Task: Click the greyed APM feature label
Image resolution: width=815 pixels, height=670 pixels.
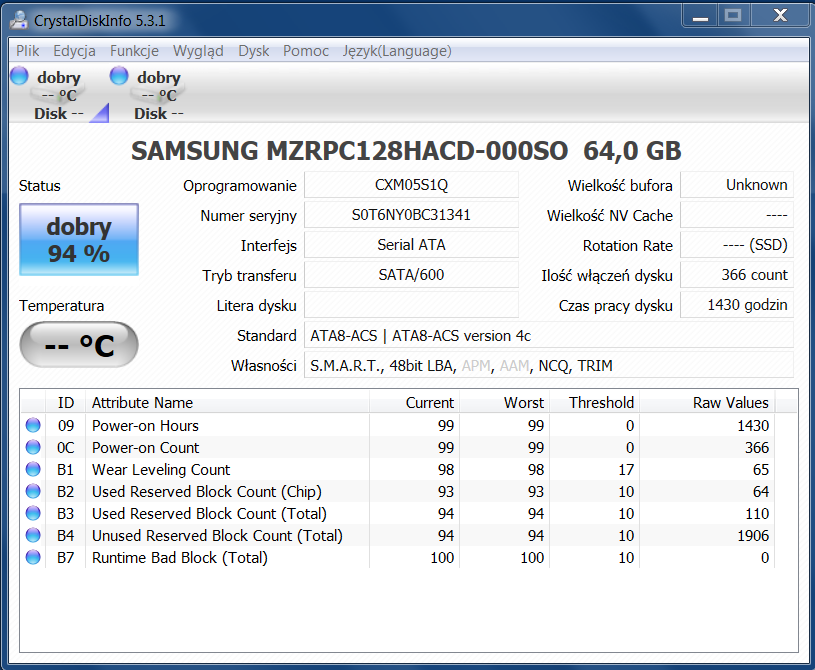Action: [476, 366]
